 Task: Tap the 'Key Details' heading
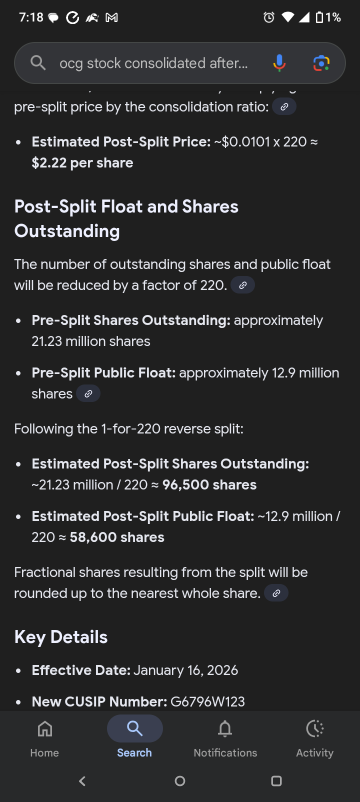[x=61, y=637]
